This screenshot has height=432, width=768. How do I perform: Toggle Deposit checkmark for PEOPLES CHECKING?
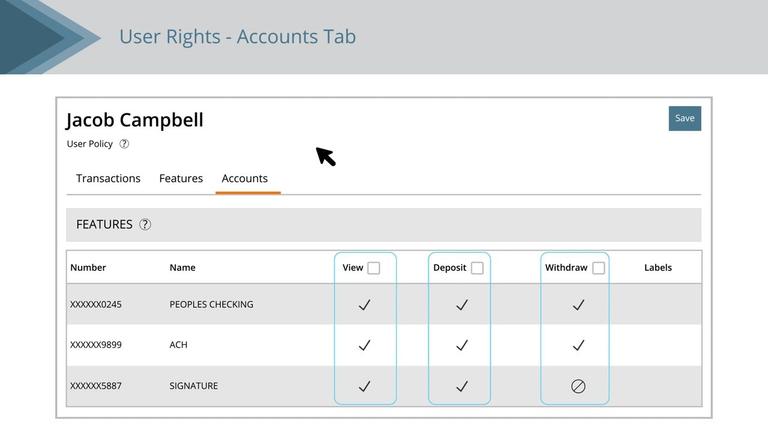[x=462, y=305]
